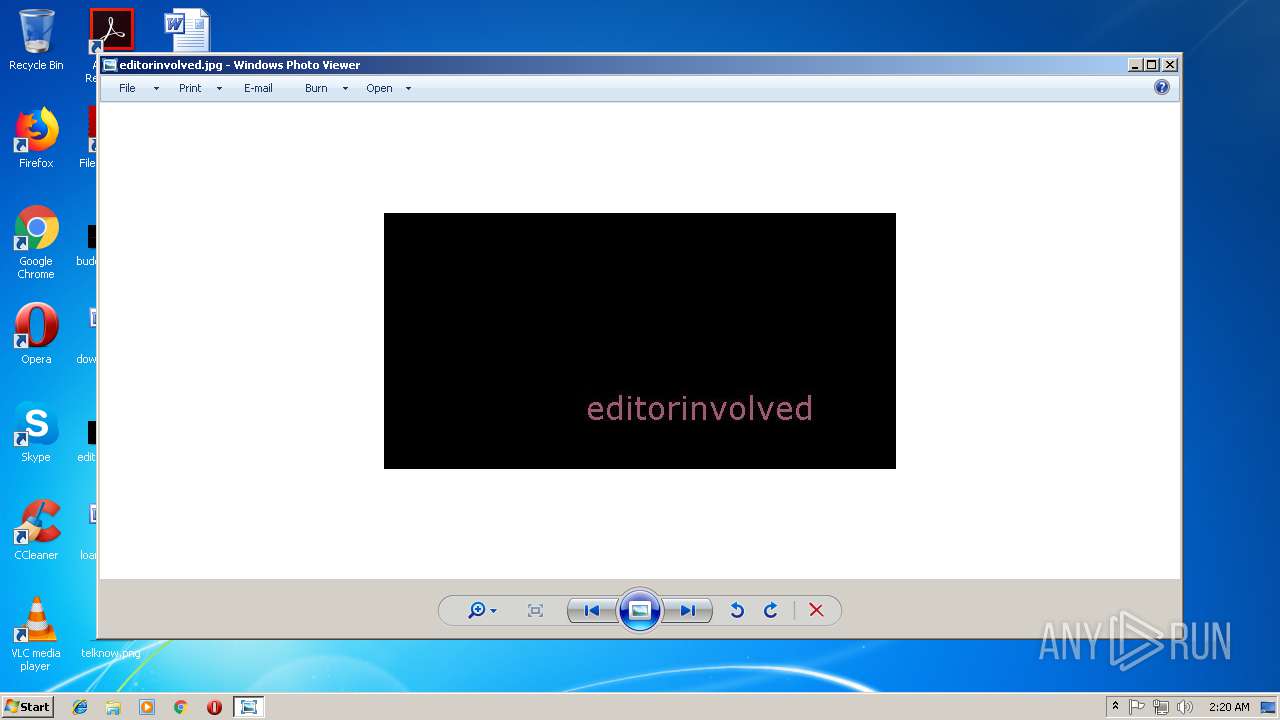Select the VLC media player shortcut
The image size is (1280, 720).
(x=36, y=634)
